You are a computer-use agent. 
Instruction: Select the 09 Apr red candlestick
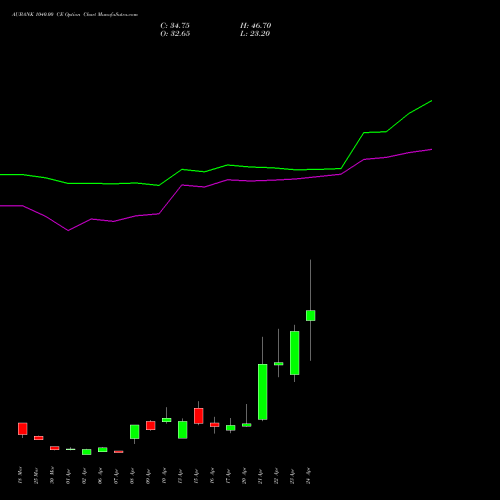tap(150, 425)
